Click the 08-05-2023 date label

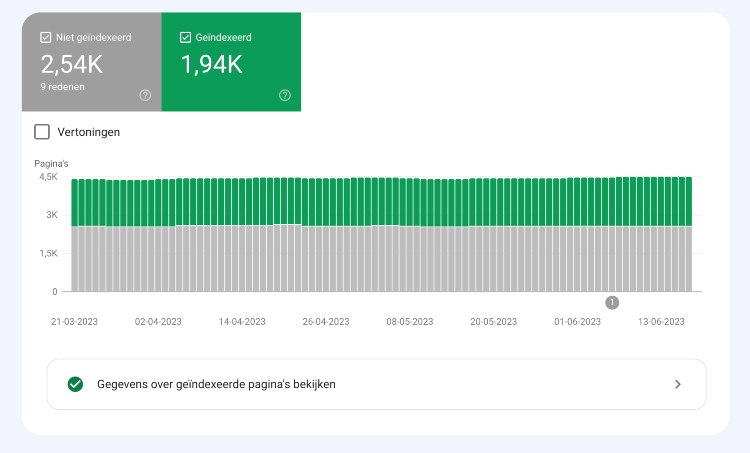[x=410, y=322]
